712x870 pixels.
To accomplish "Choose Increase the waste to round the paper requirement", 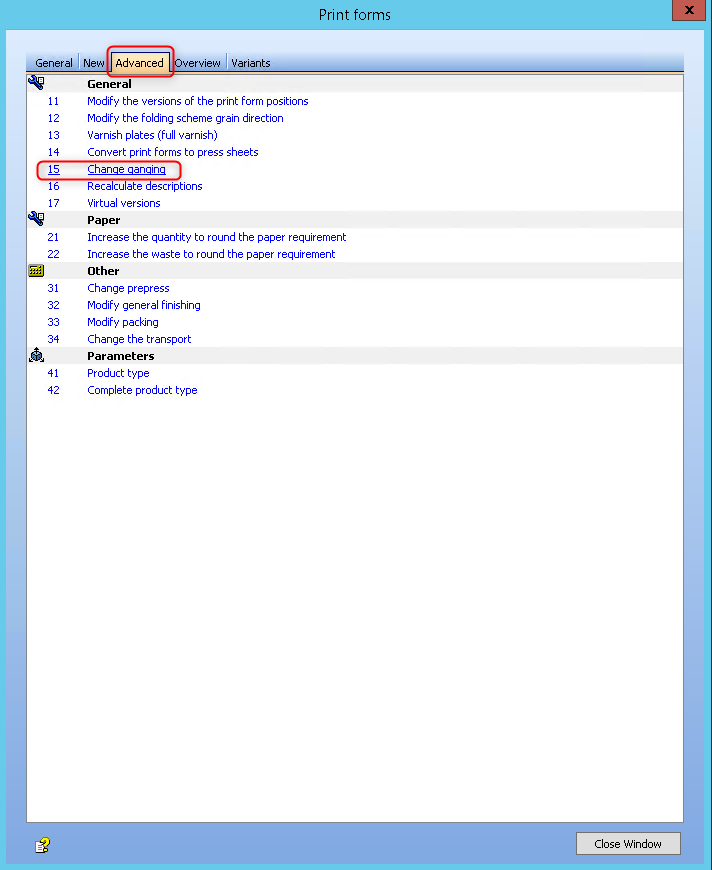I will [211, 254].
